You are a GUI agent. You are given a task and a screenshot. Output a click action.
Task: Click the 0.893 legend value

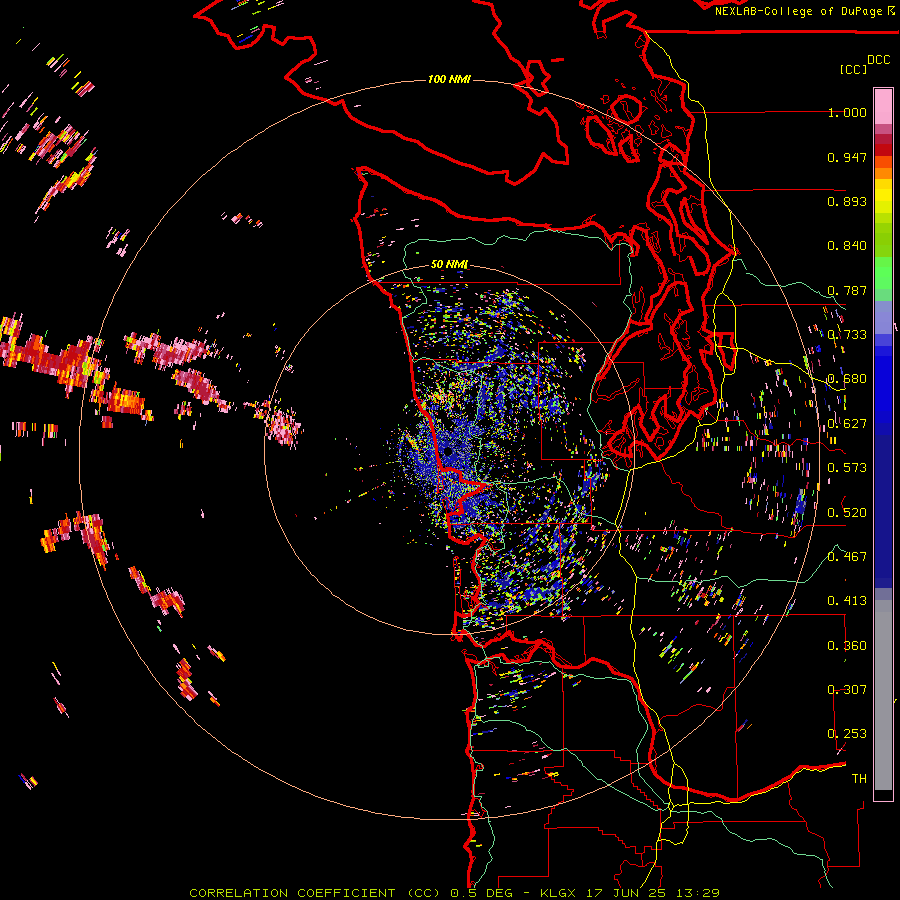click(847, 201)
